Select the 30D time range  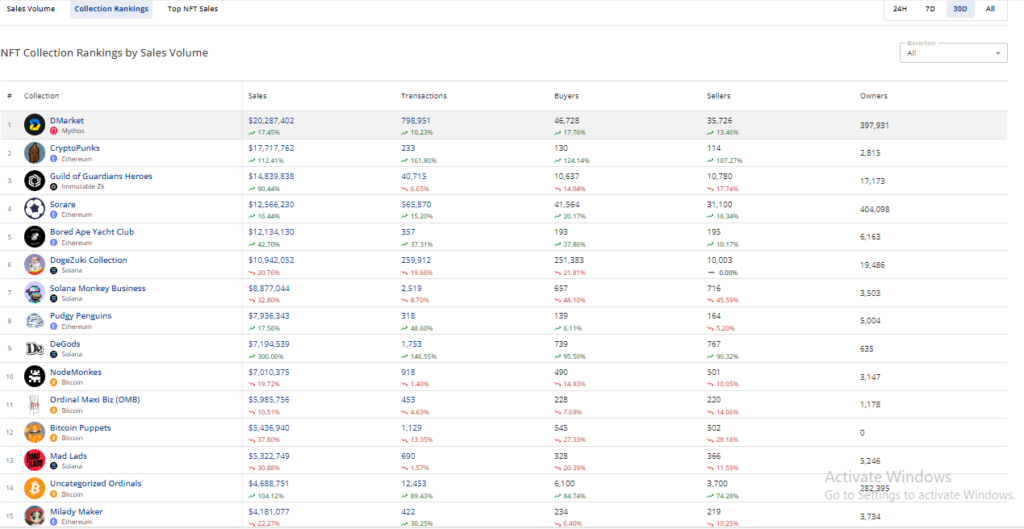[x=960, y=9]
